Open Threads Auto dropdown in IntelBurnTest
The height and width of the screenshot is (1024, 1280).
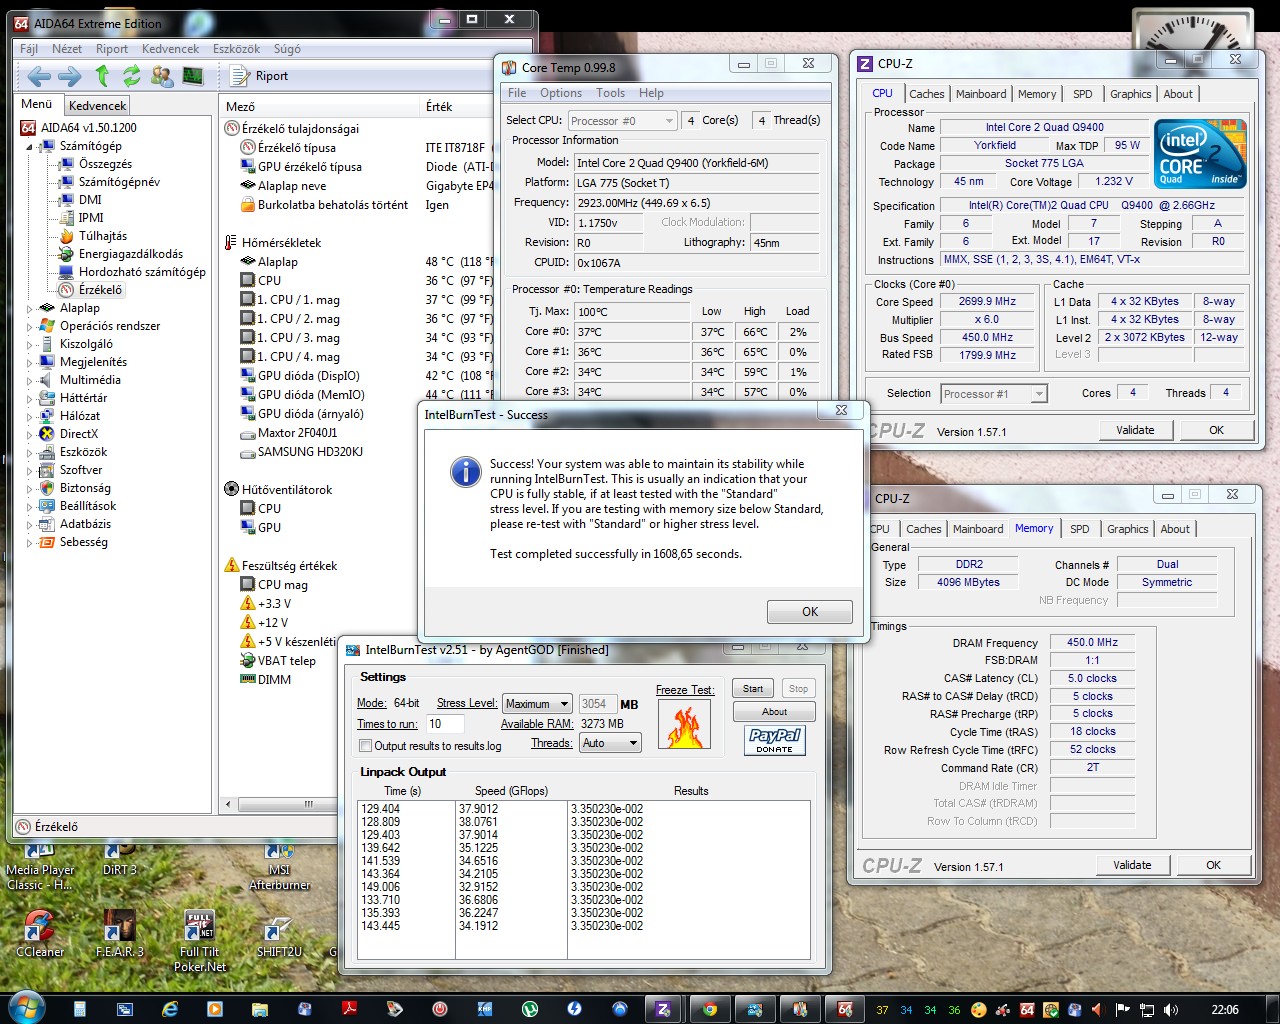coord(610,743)
